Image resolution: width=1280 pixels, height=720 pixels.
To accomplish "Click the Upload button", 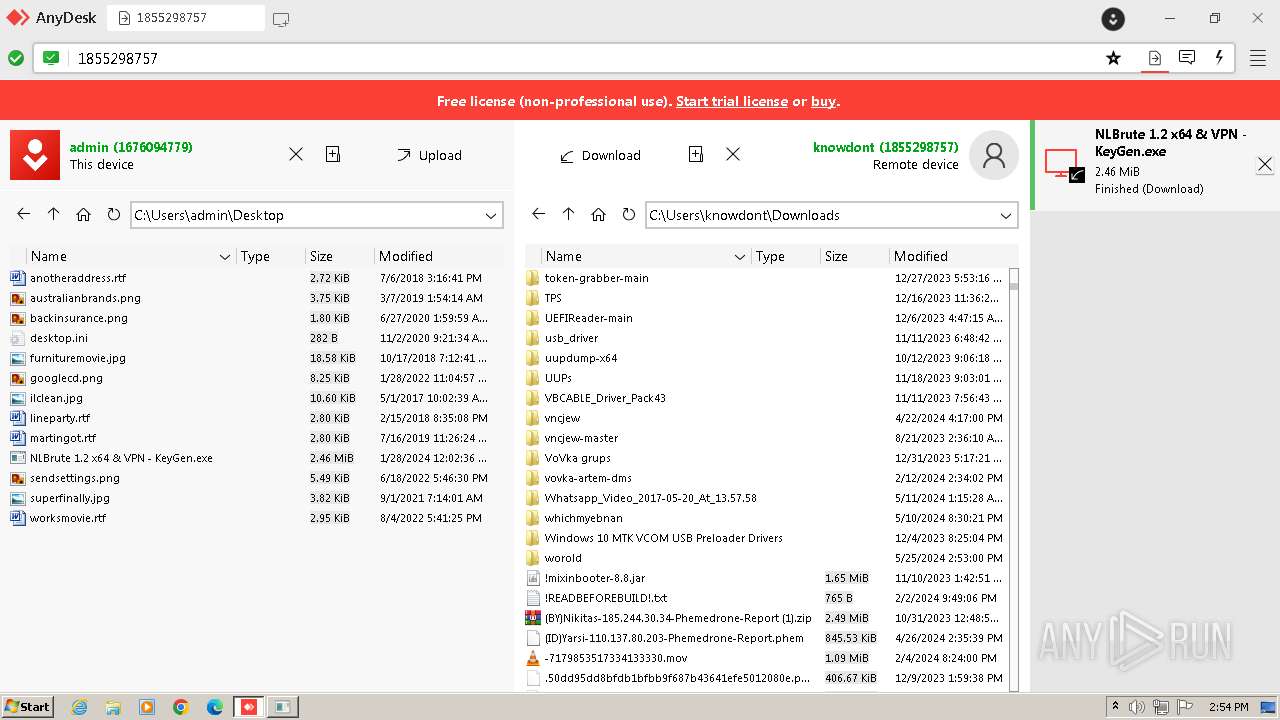I will tap(429, 155).
